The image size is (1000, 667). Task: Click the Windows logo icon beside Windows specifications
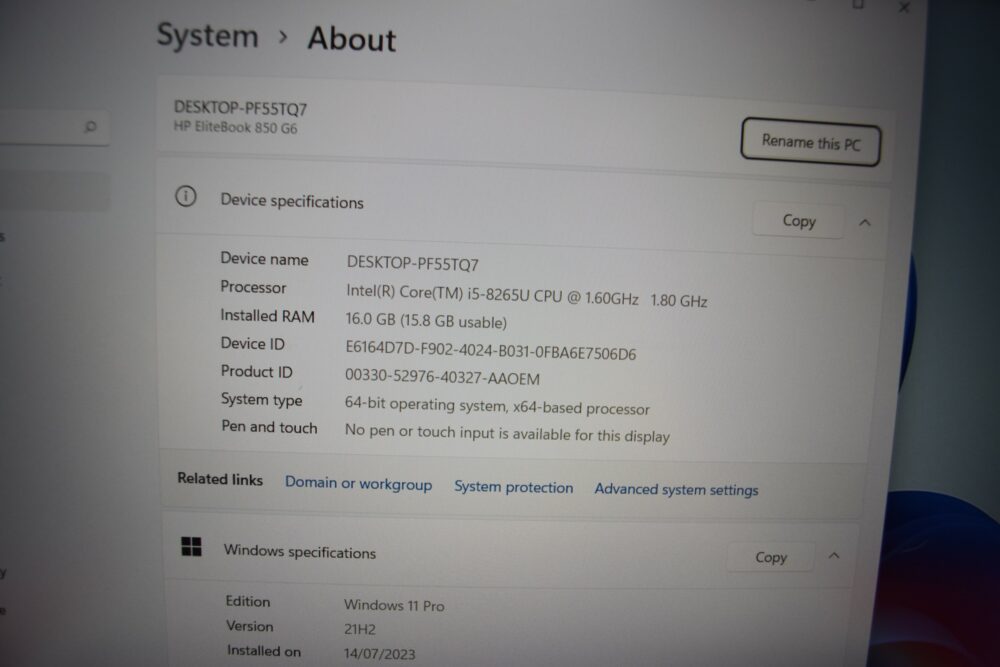(x=191, y=546)
